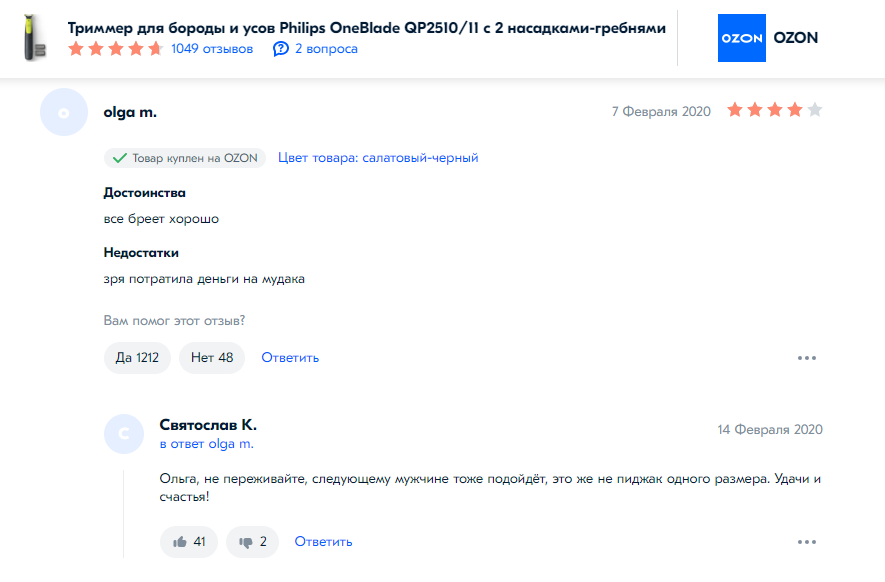
Task: Click the question bubble icon near 2 вопроса
Action: (x=281, y=49)
